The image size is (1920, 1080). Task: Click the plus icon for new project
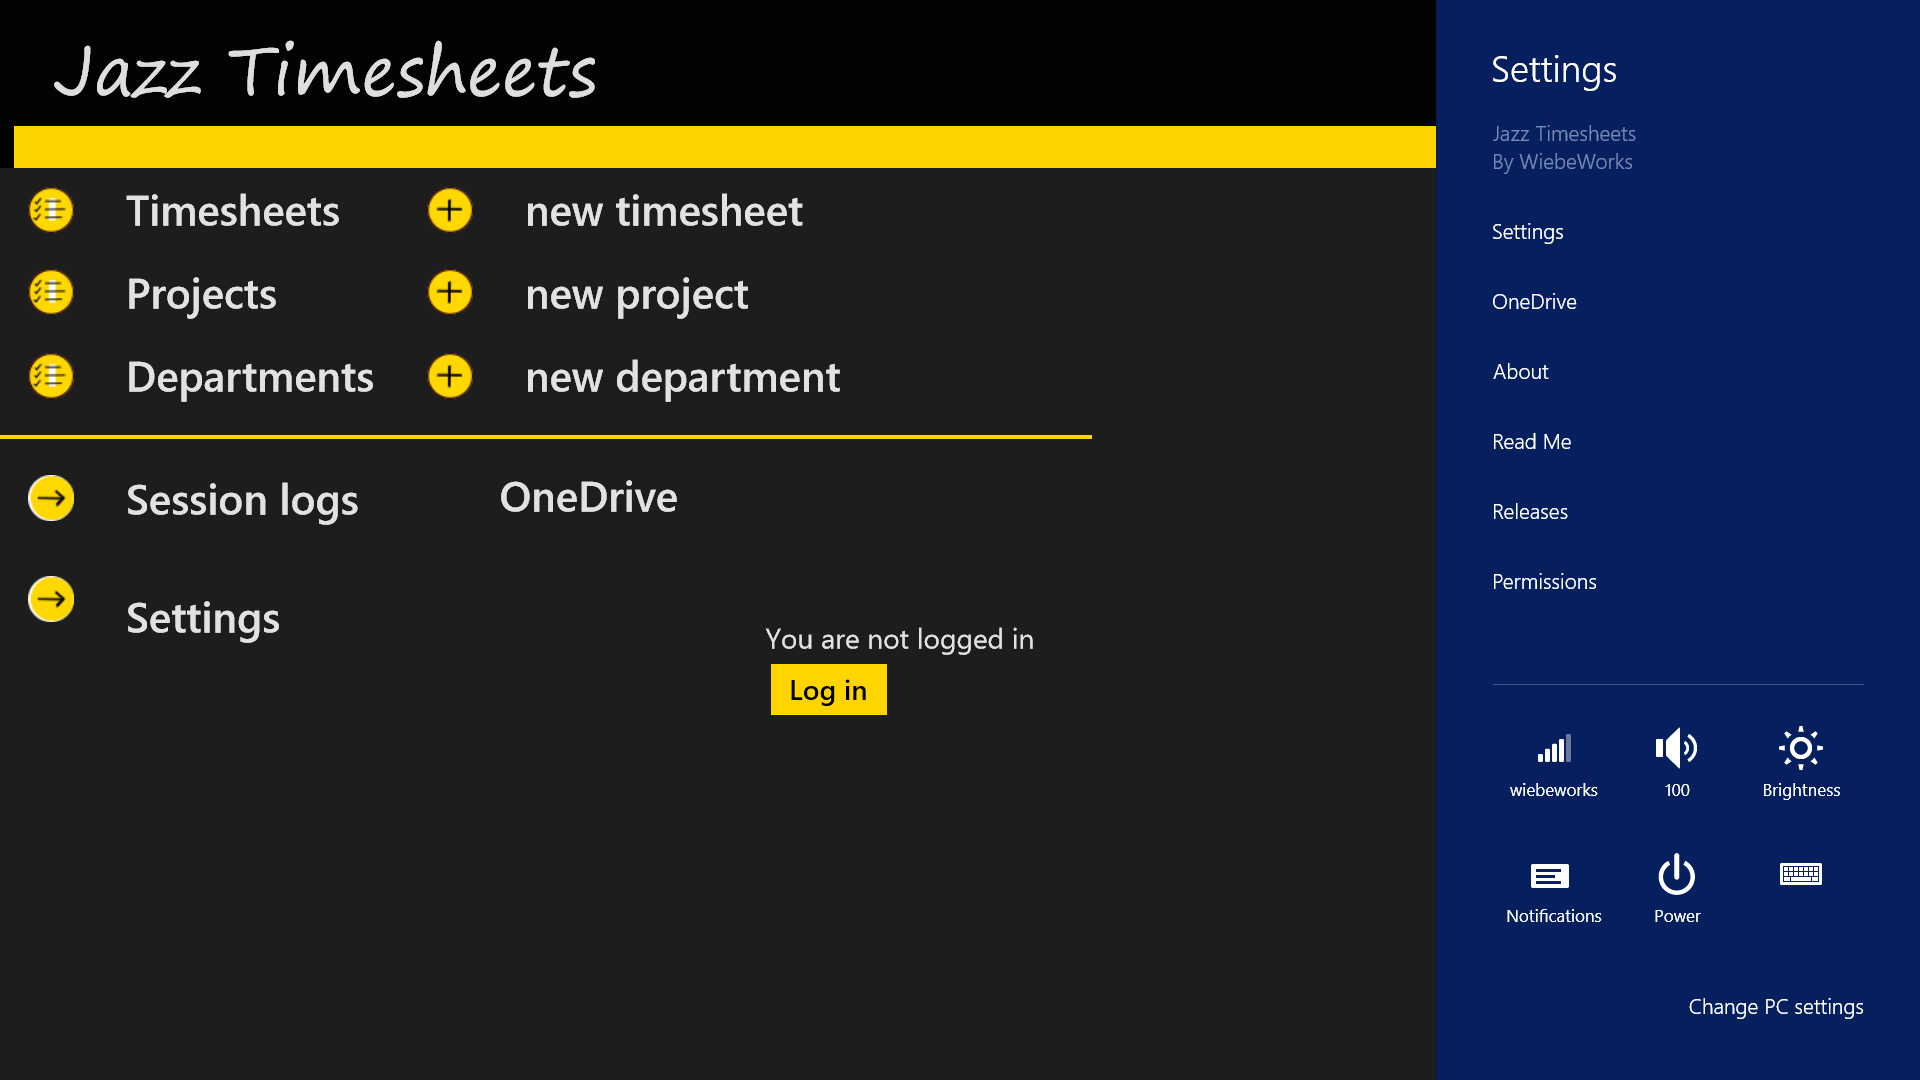450,293
